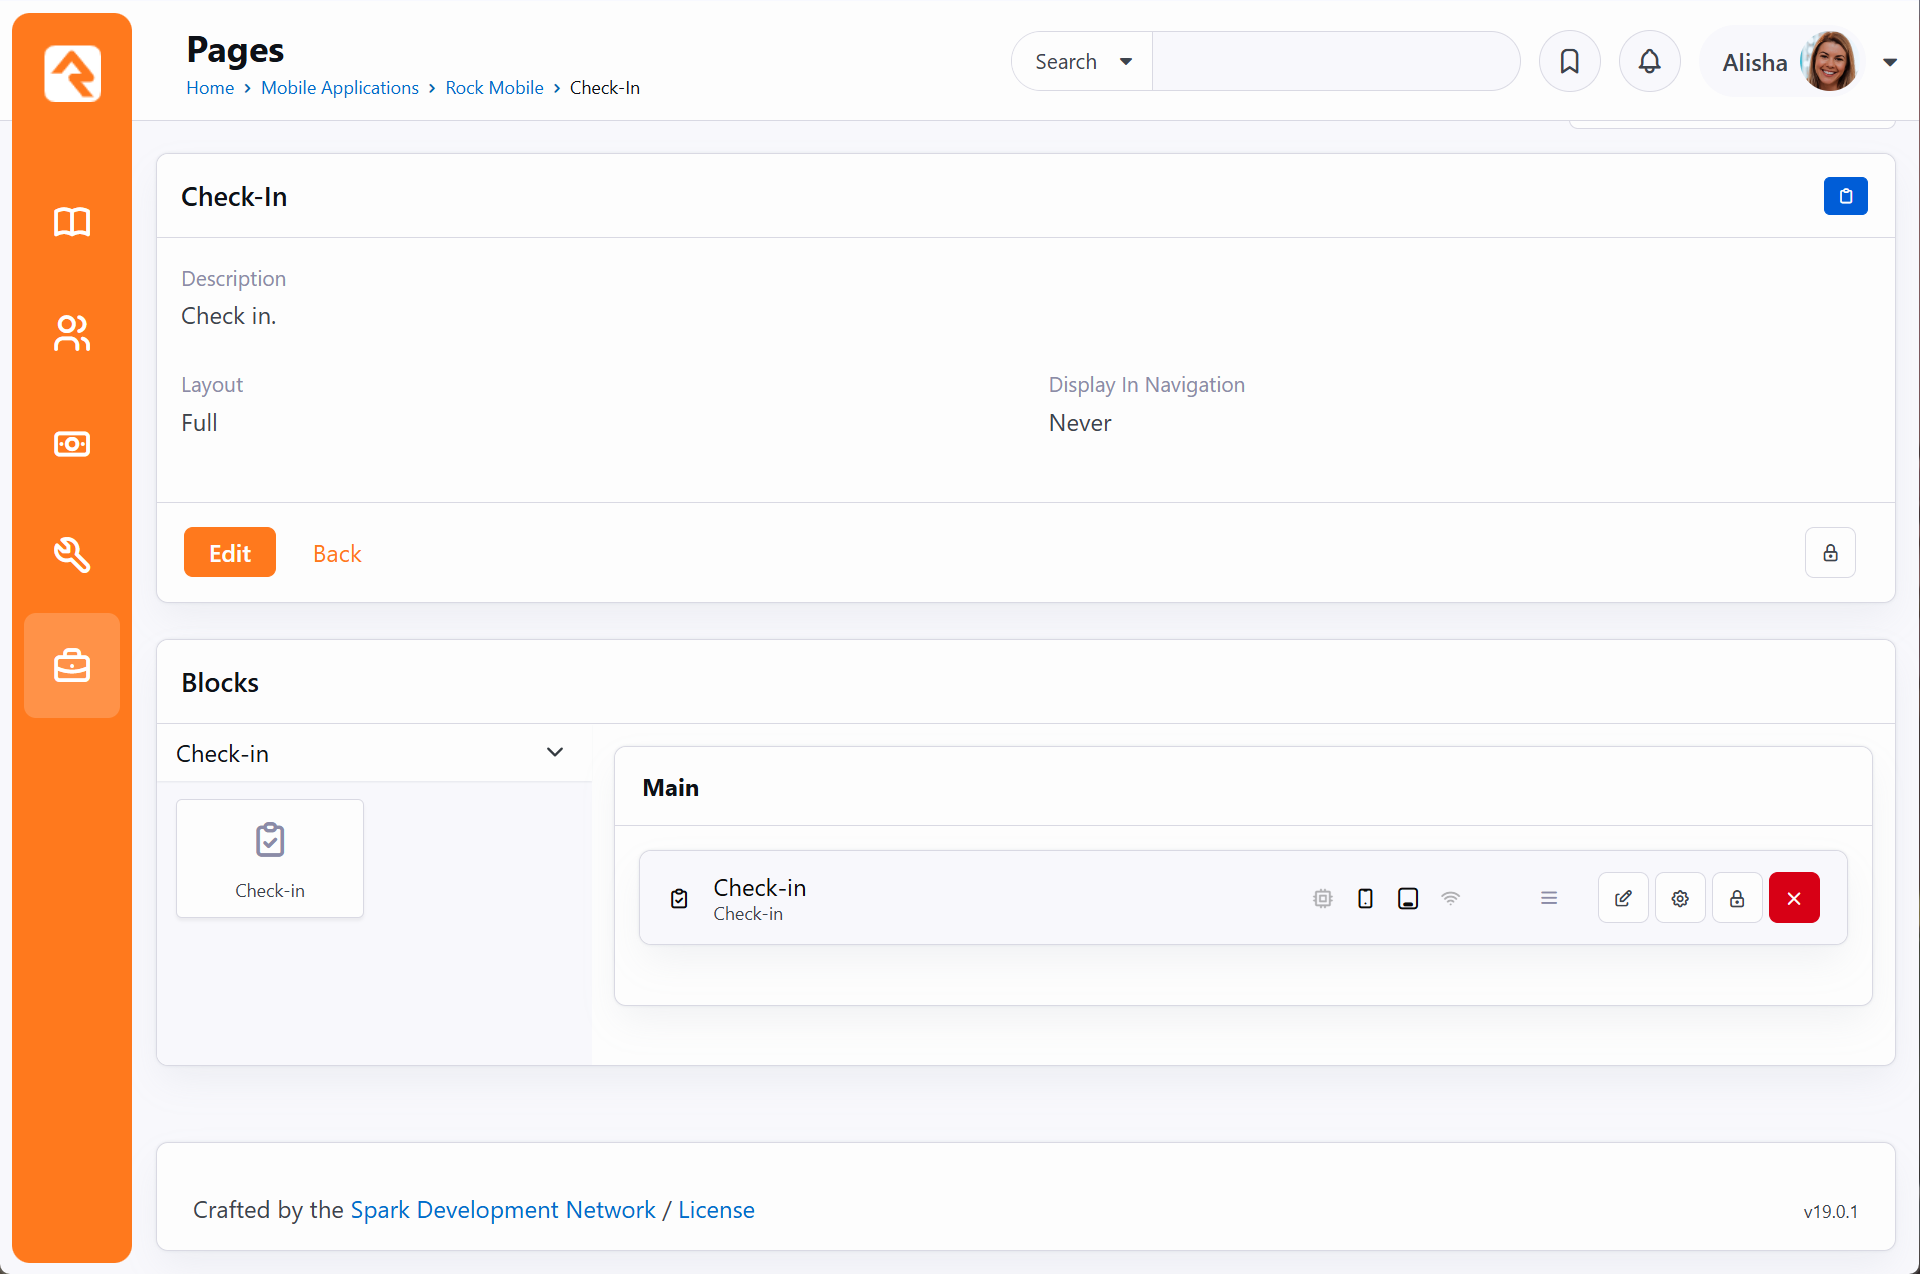Toggle tablet device visibility for Check-in block
Viewport: 1920px width, 1274px height.
(x=1408, y=898)
